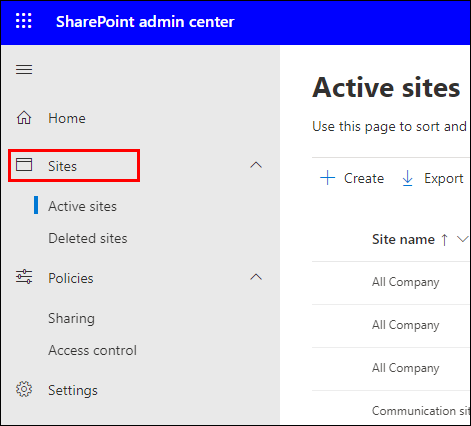Collapse the Policies section chevron
The width and height of the screenshot is (471, 426).
tap(256, 277)
